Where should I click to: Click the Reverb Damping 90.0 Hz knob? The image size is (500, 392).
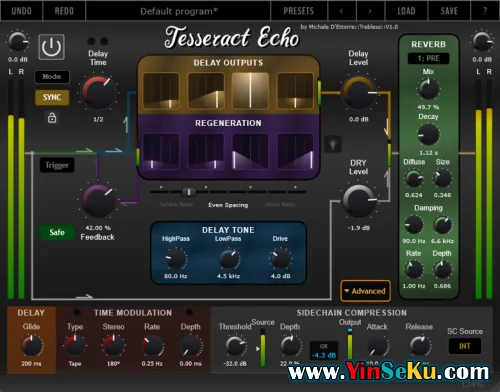tap(414, 225)
